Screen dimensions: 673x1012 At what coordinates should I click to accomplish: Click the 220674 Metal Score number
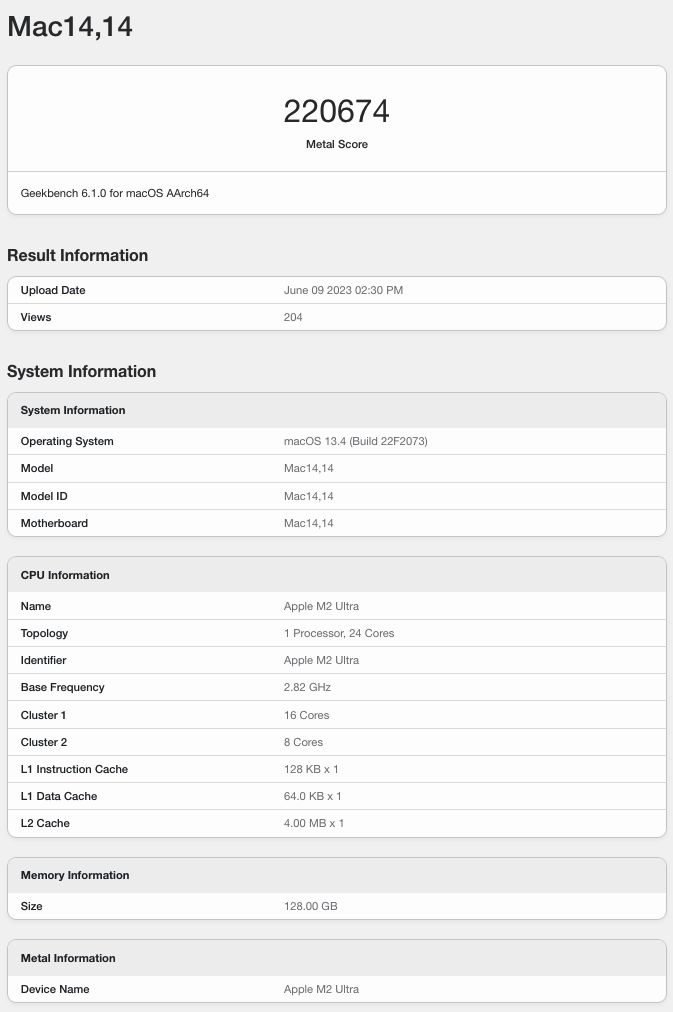[x=336, y=111]
